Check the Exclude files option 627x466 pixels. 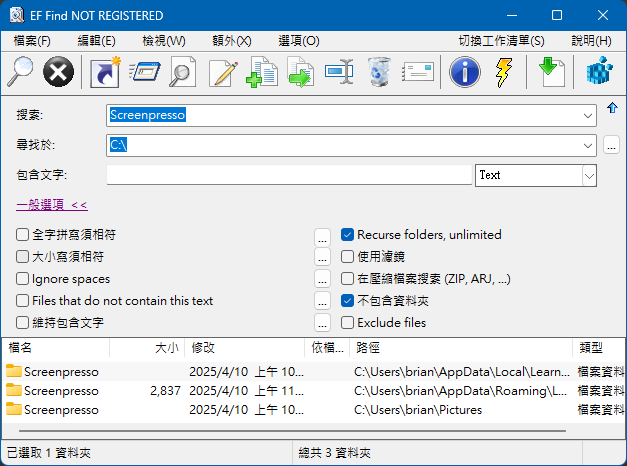pos(348,323)
